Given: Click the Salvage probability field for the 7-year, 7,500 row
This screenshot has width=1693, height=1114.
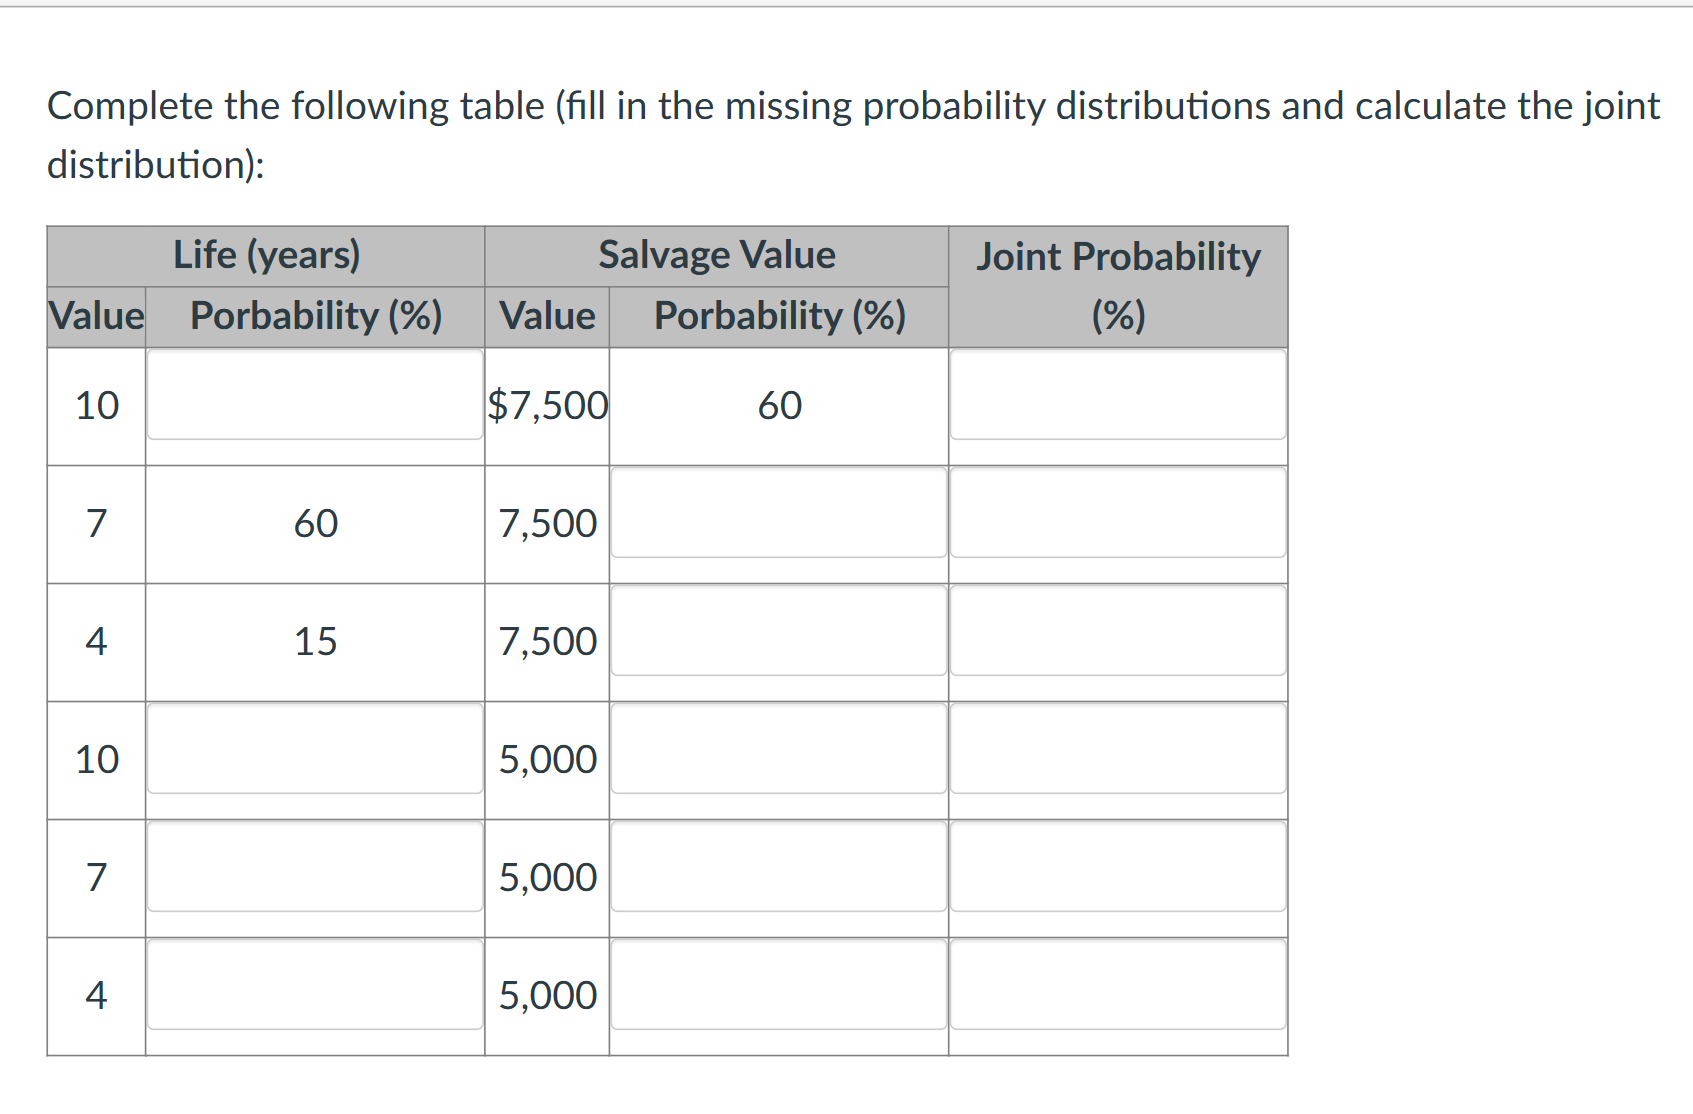Looking at the screenshot, I should 779,513.
